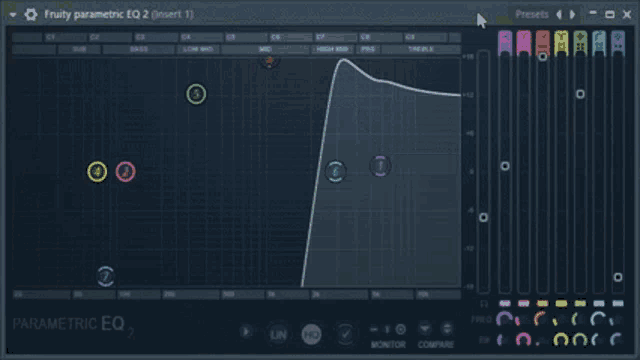
Task: Click the HIGH MID frequency range label
Action: click(333, 49)
